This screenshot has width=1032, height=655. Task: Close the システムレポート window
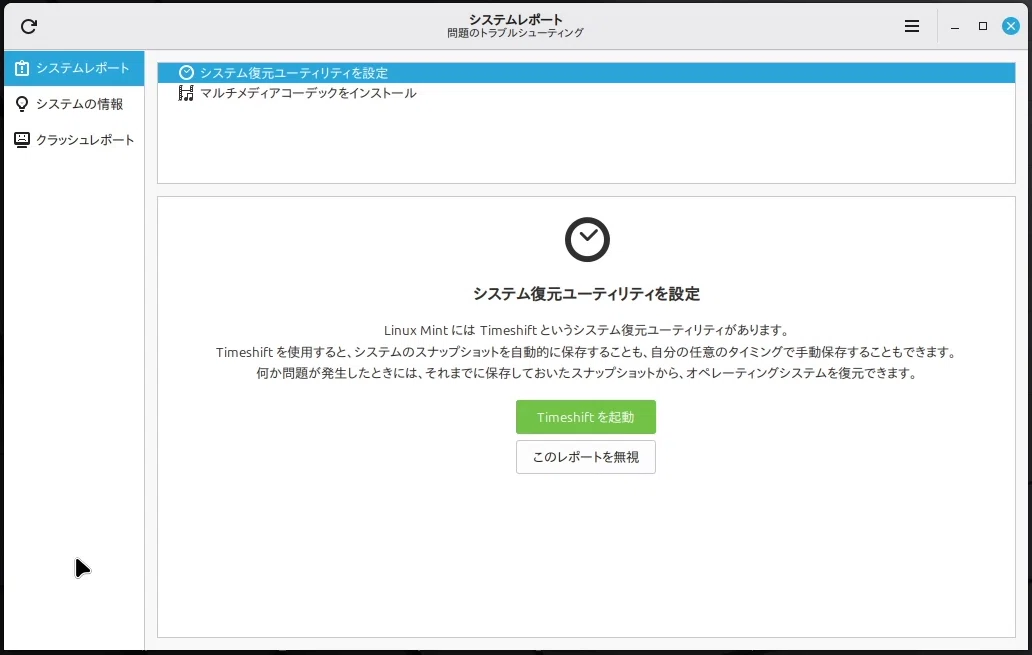click(1011, 26)
